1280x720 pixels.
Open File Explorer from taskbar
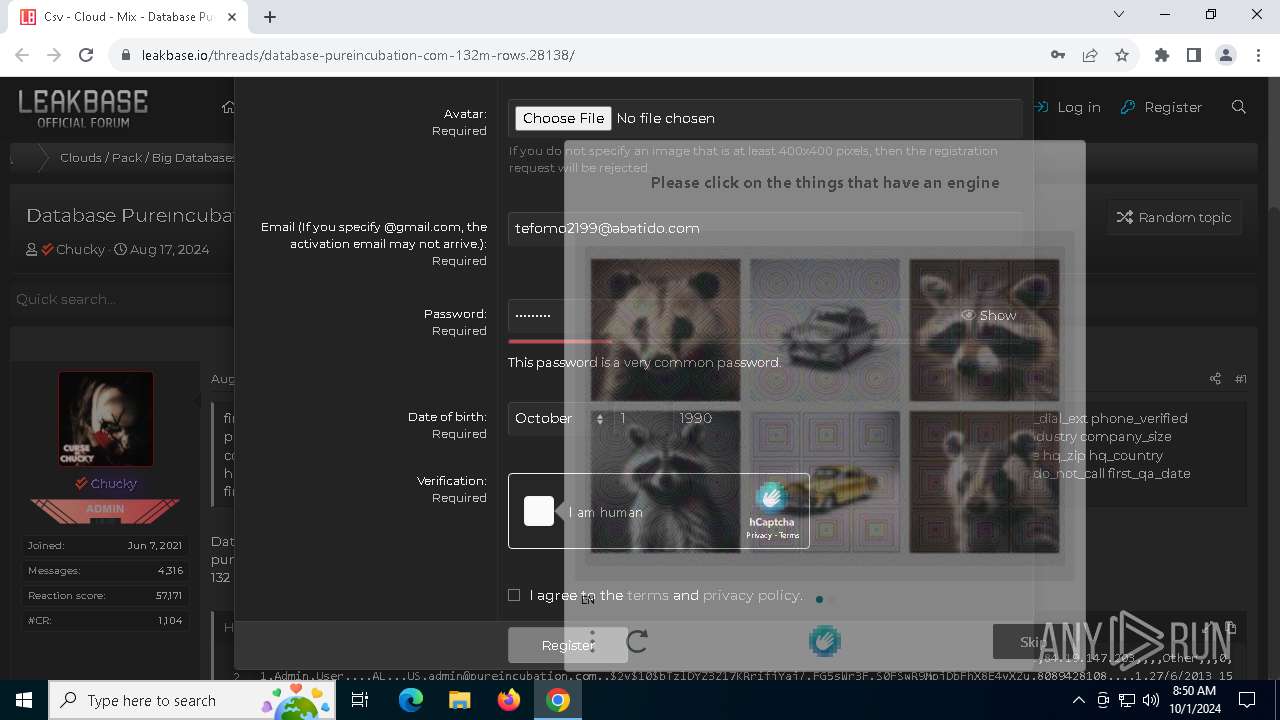(459, 700)
